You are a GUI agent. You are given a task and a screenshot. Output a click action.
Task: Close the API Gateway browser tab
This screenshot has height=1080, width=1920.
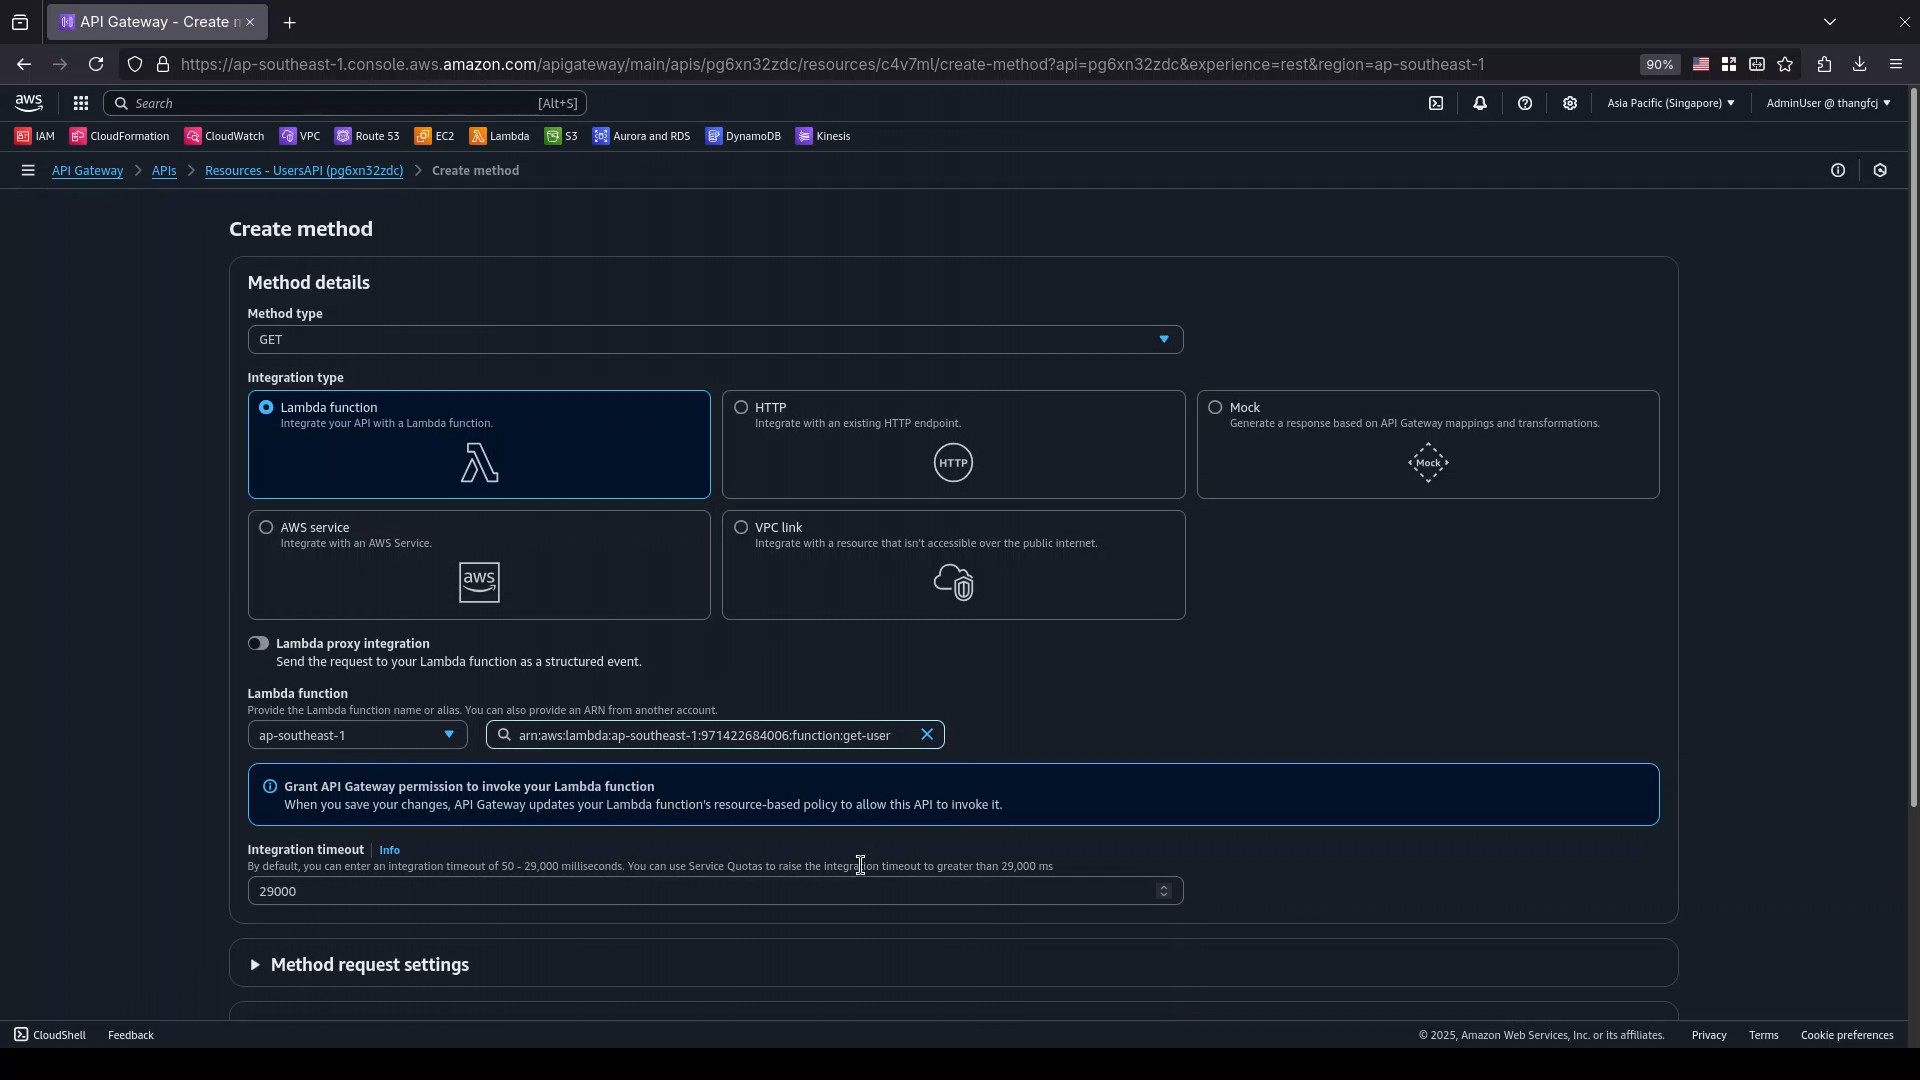click(x=250, y=22)
